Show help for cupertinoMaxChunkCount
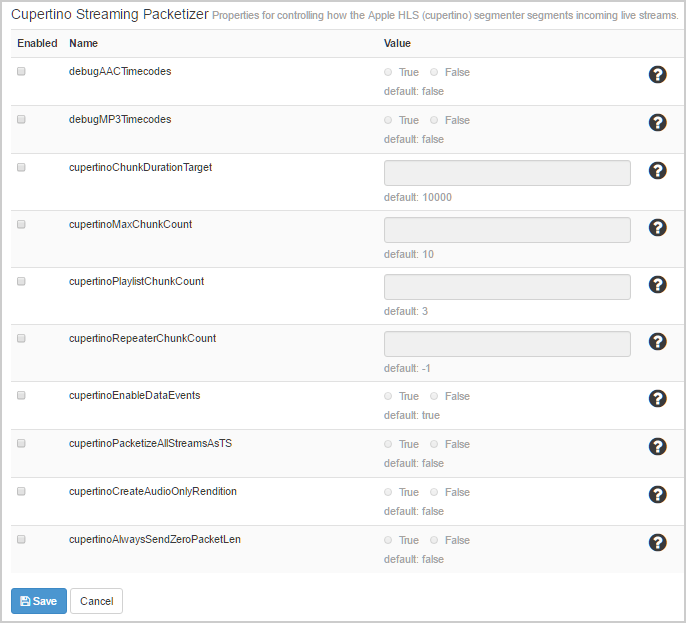Image resolution: width=686 pixels, height=623 pixels. (657, 228)
